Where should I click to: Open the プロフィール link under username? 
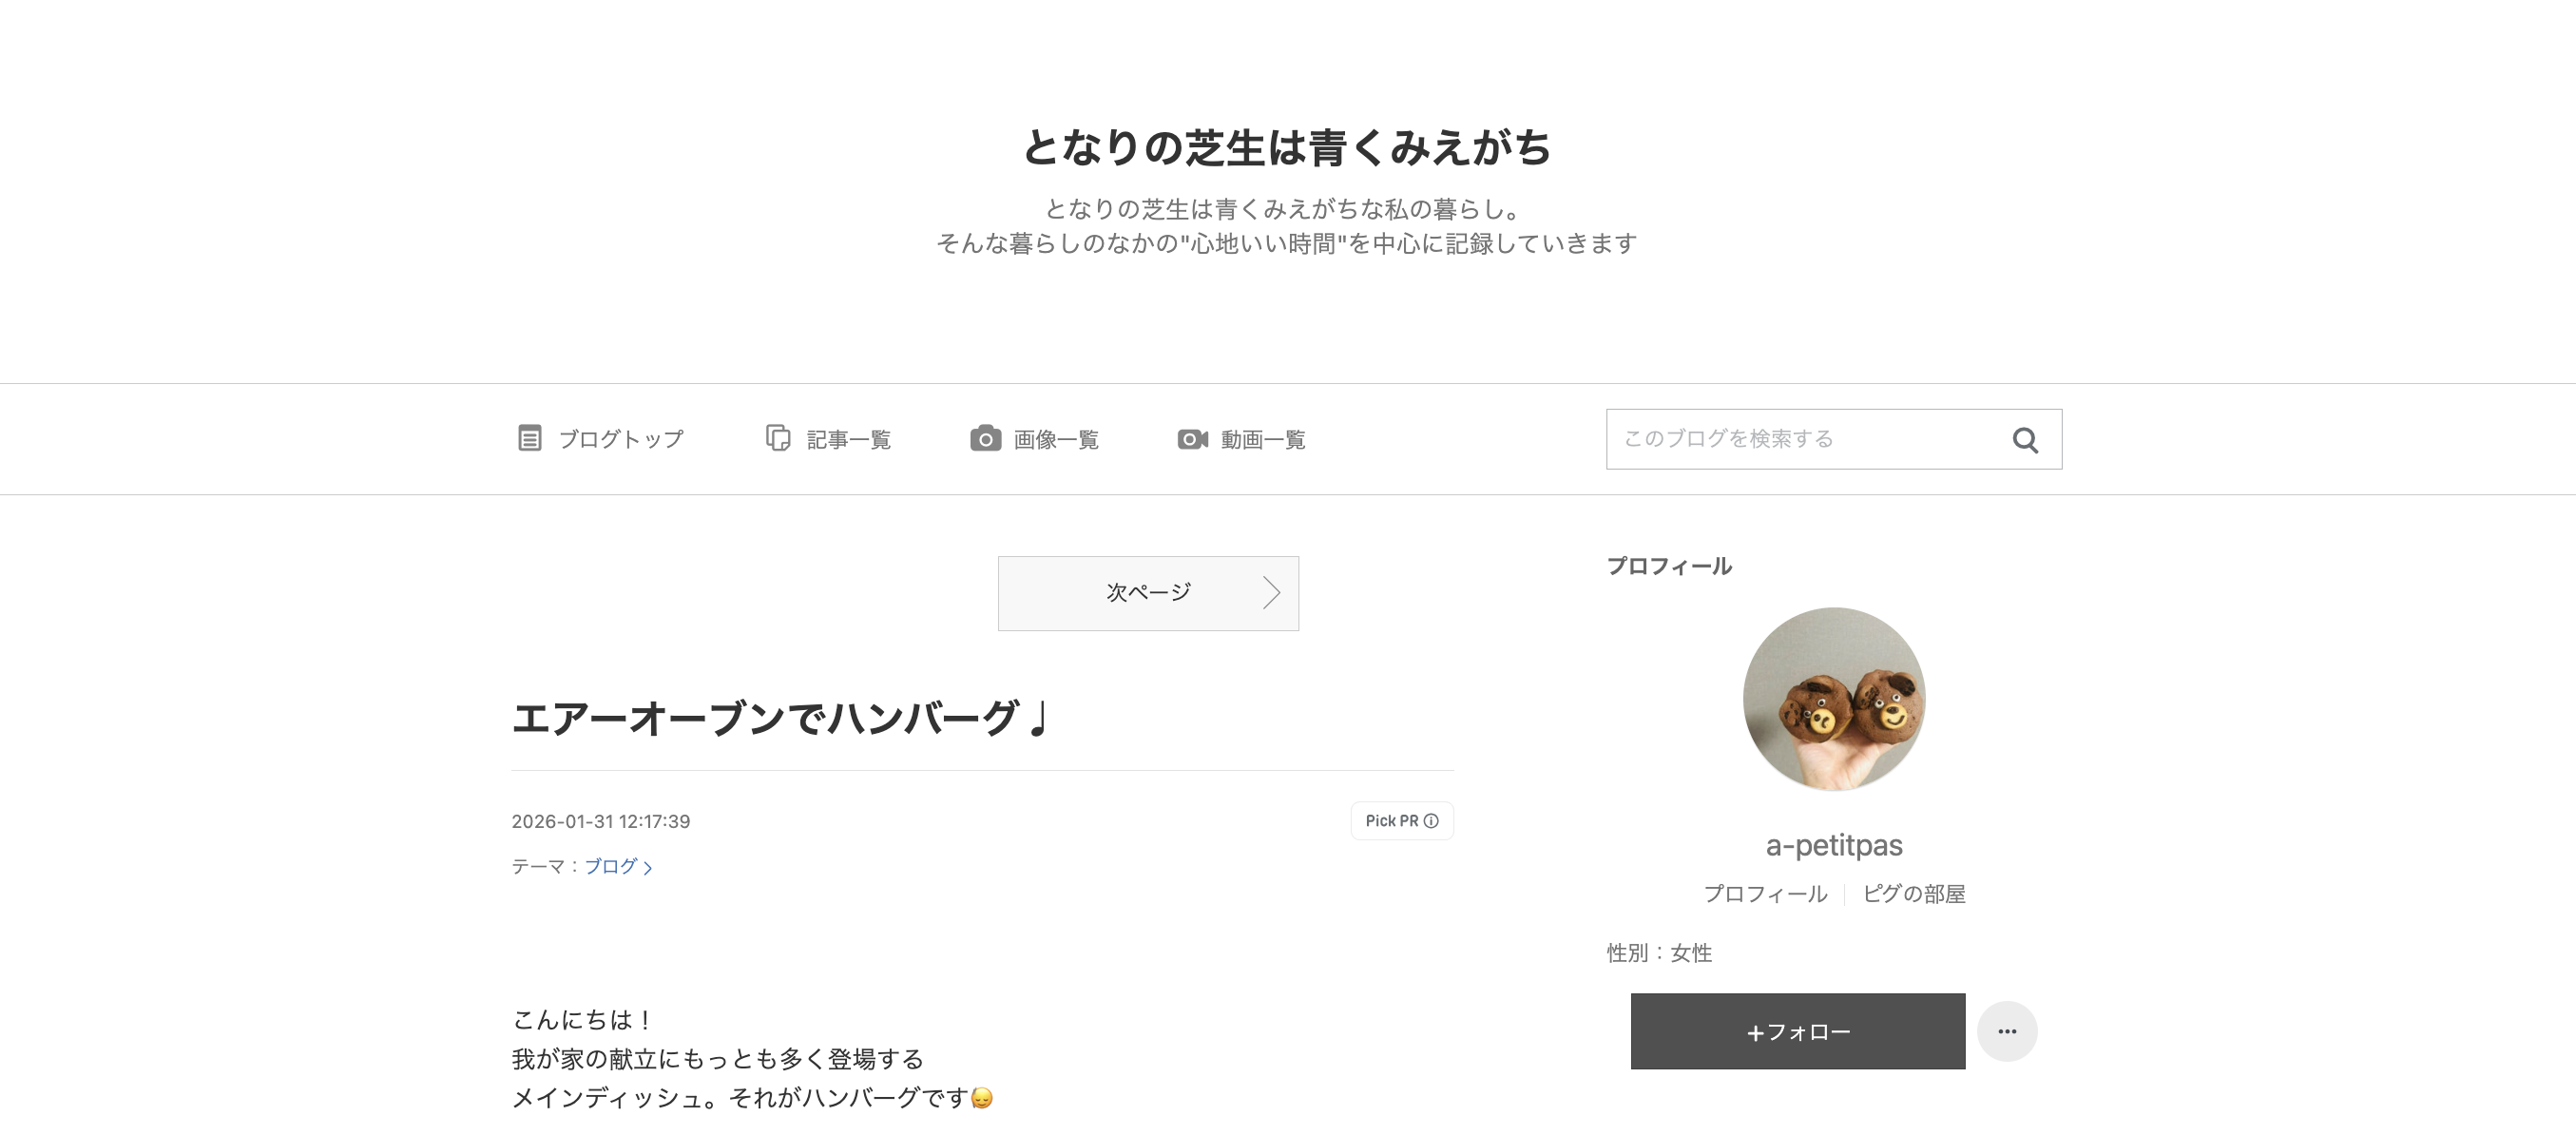point(1765,893)
